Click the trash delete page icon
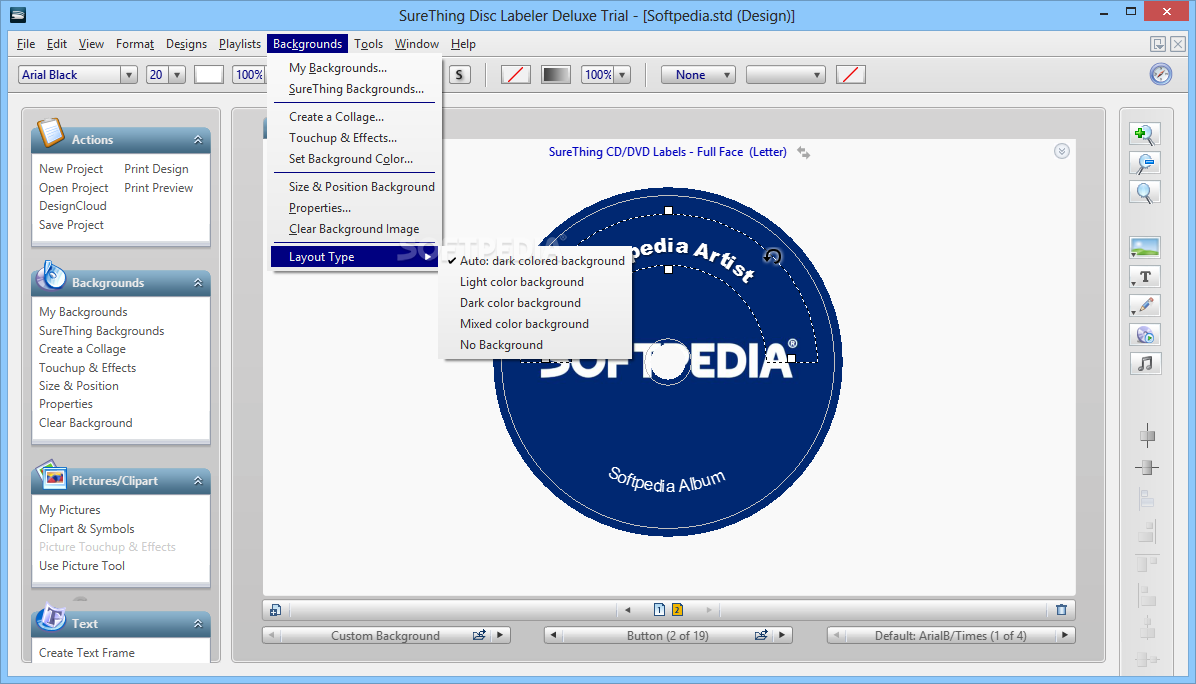 click(x=1061, y=610)
